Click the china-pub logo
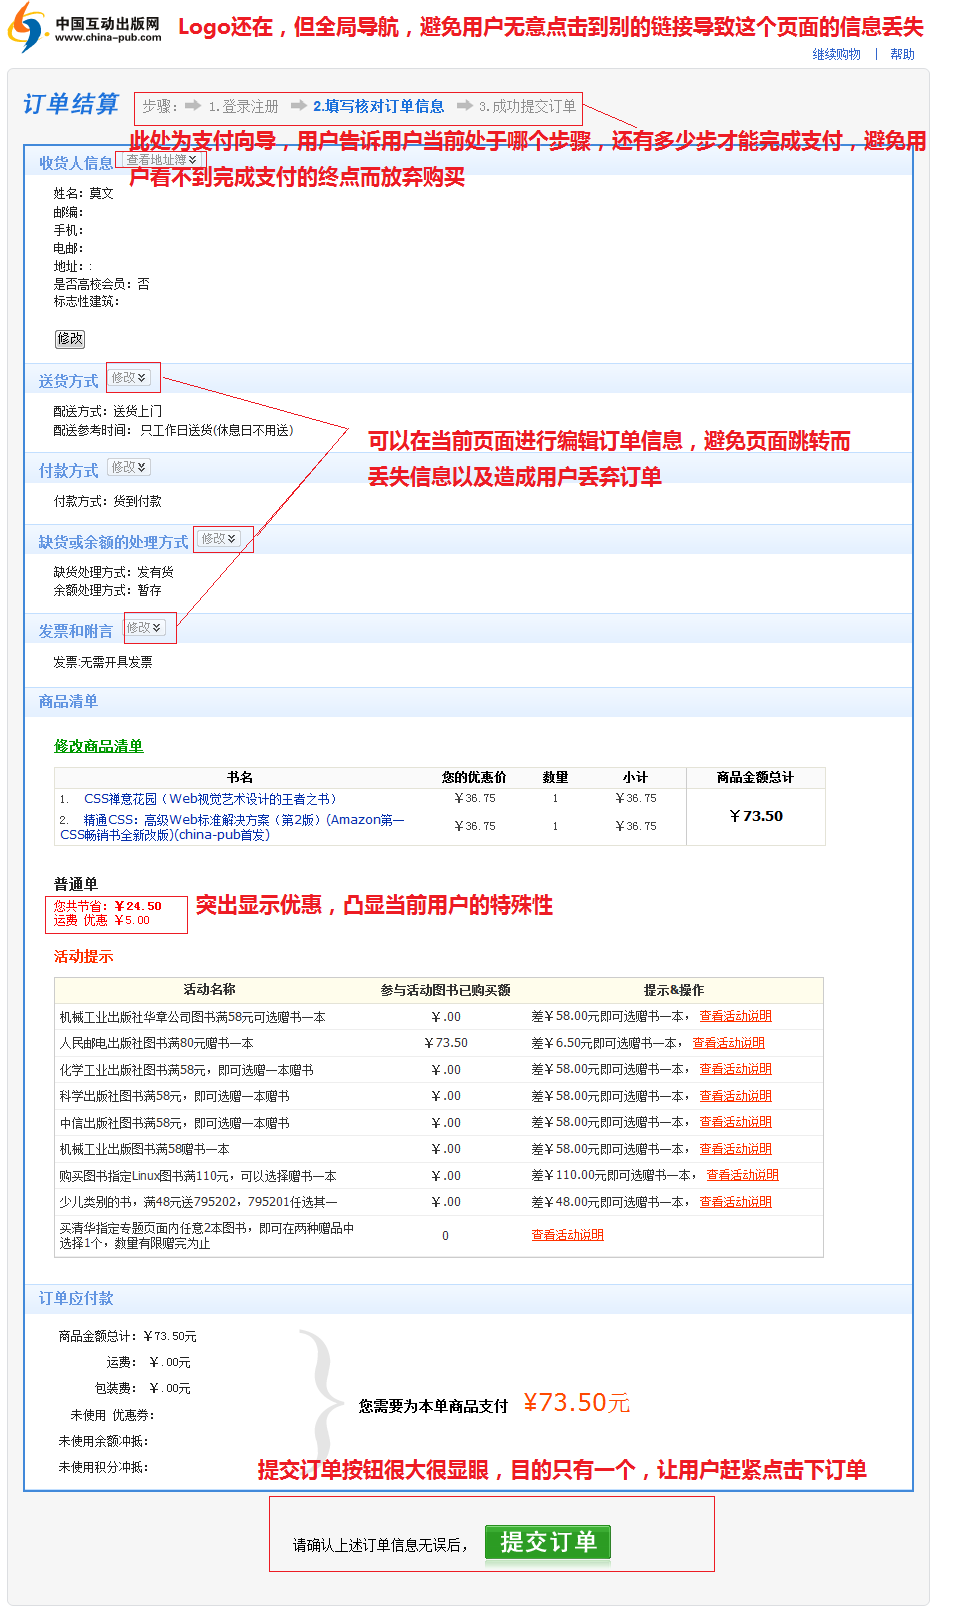 85,28
